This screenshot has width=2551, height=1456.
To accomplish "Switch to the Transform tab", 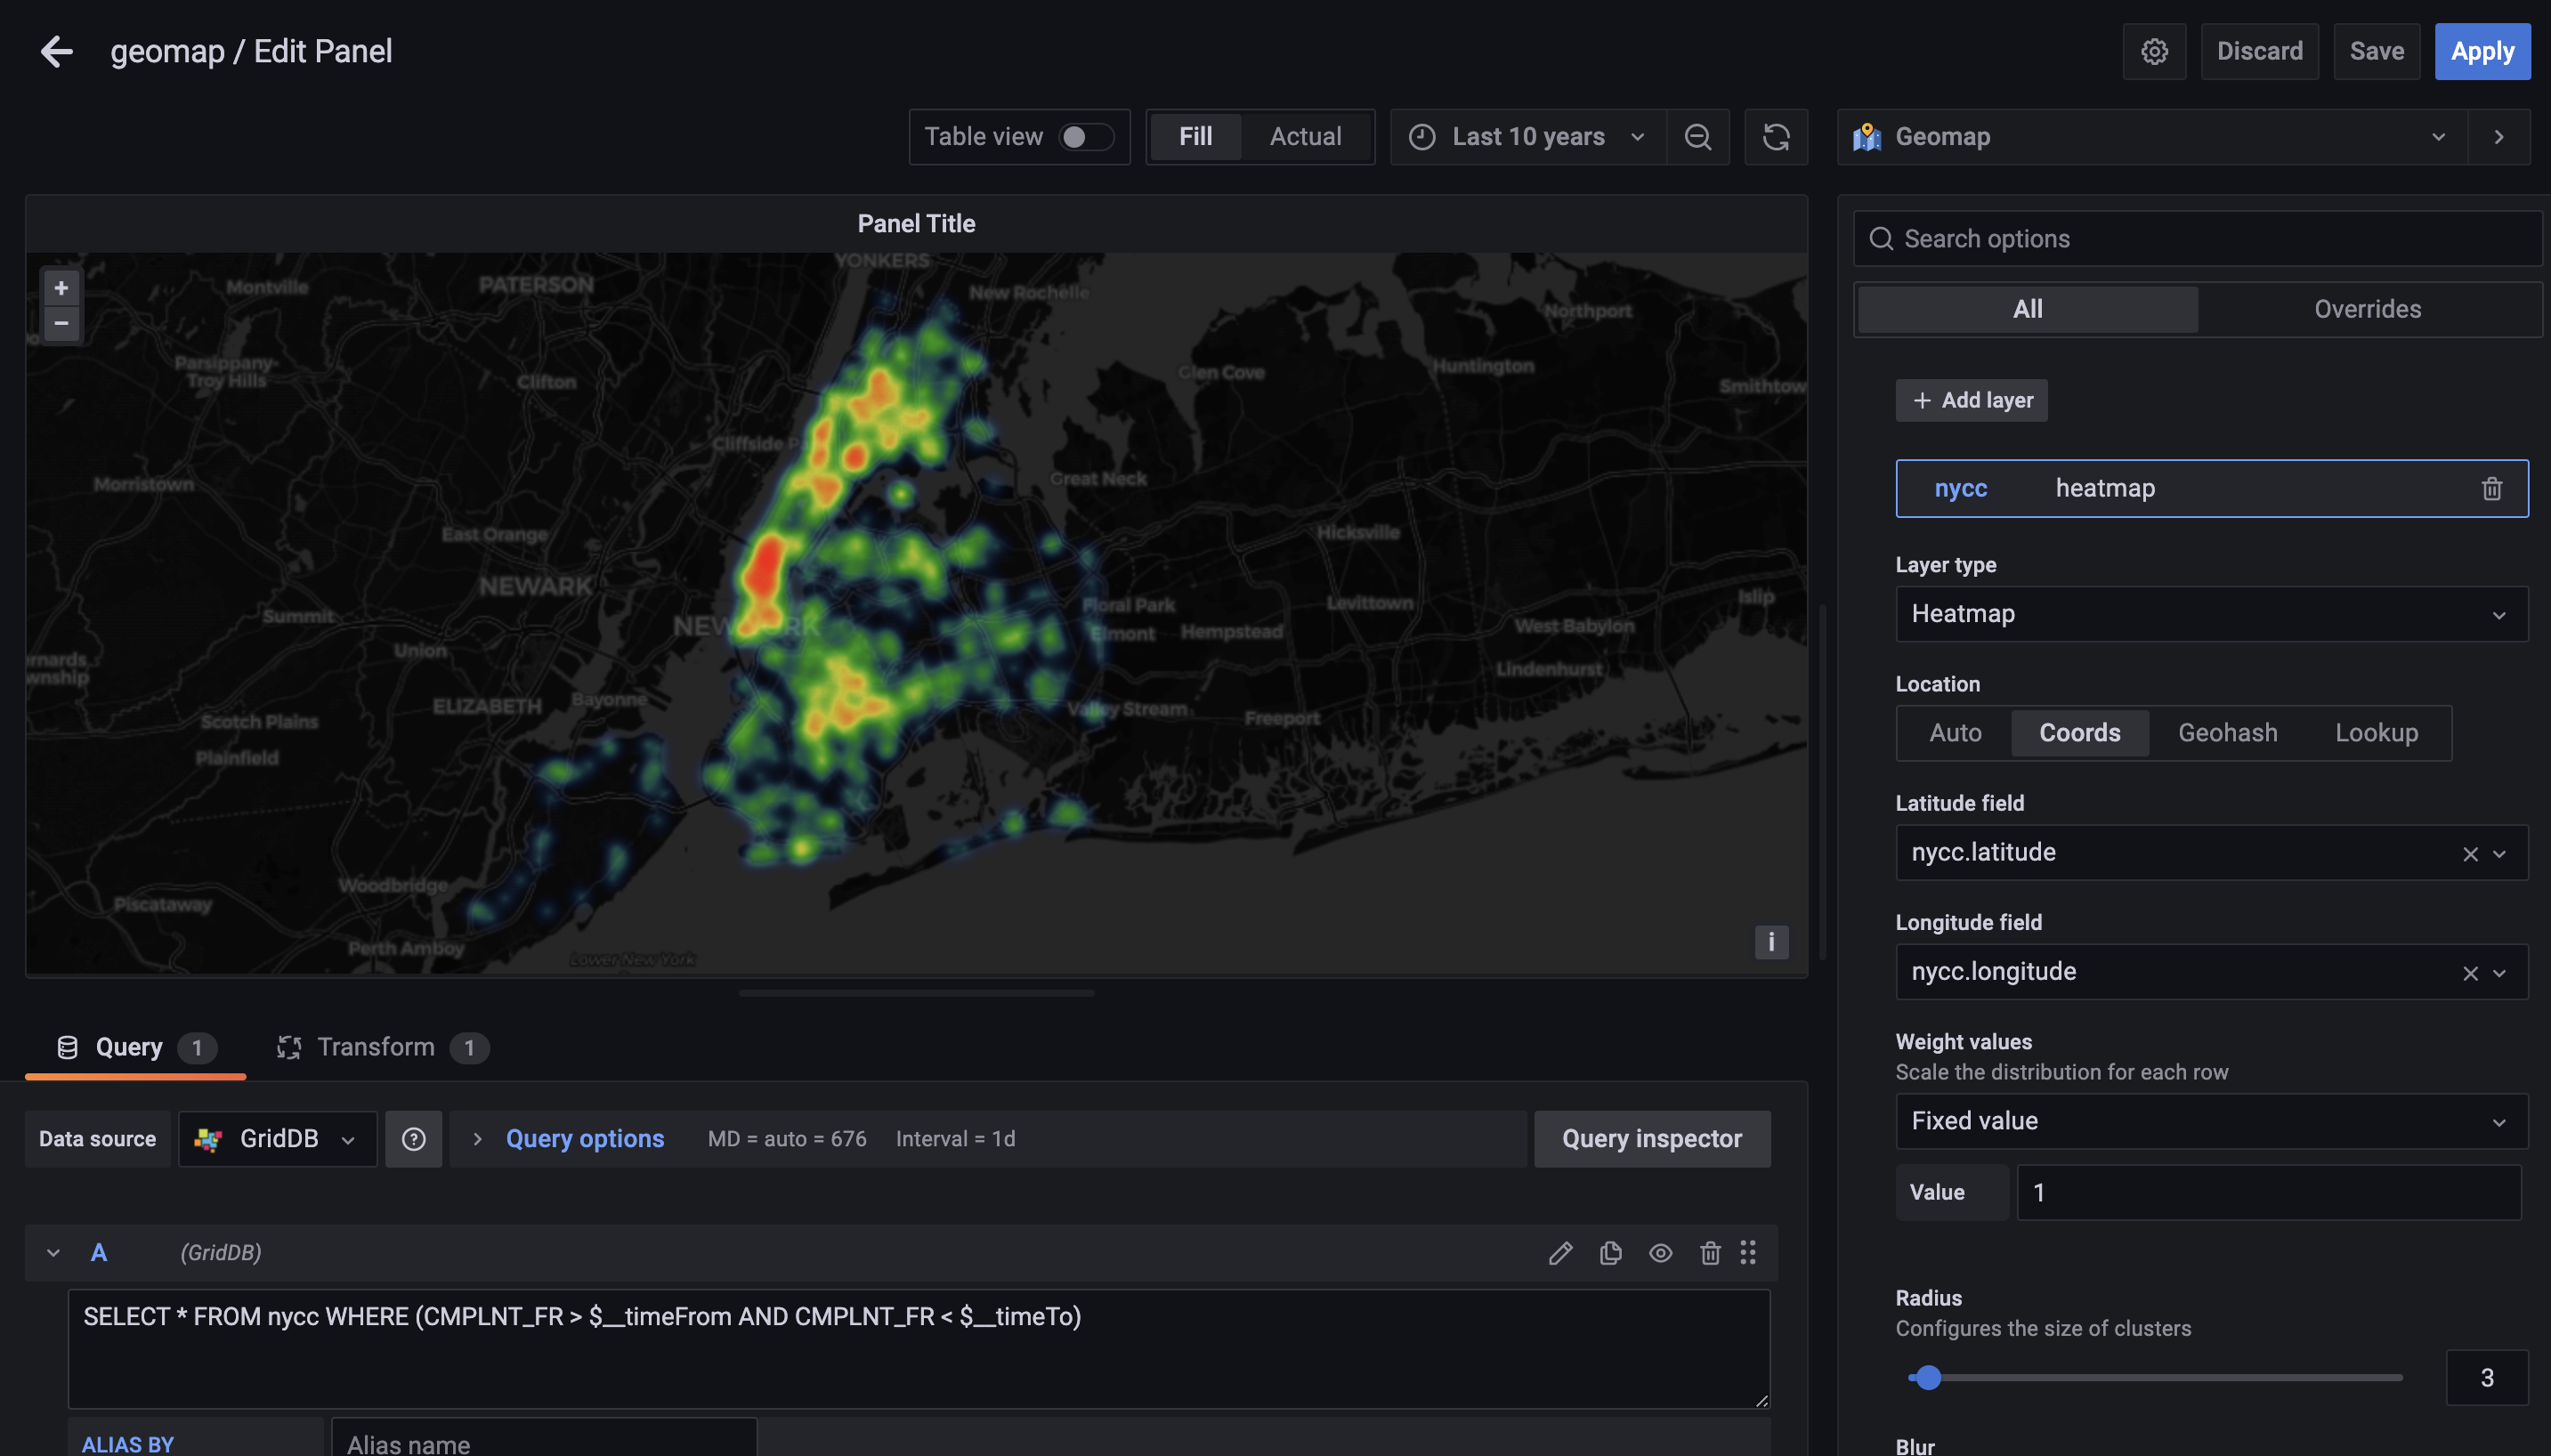I will click(x=375, y=1046).
